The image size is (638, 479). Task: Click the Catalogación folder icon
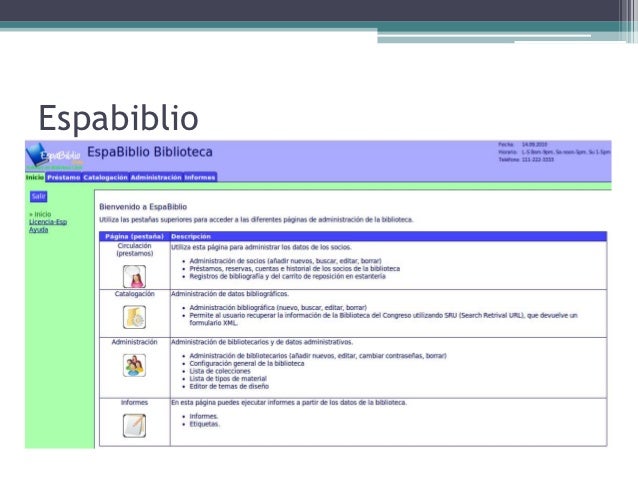coord(134,317)
